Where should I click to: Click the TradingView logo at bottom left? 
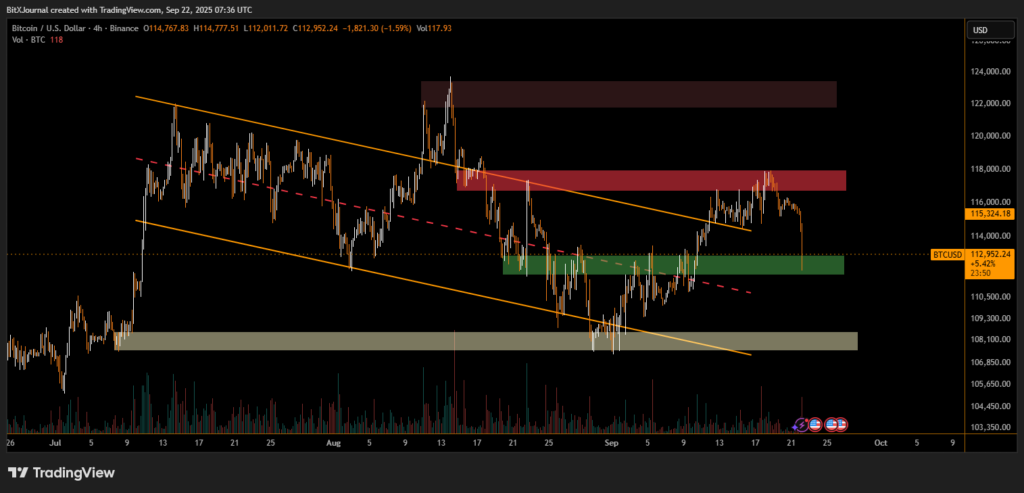(x=62, y=472)
